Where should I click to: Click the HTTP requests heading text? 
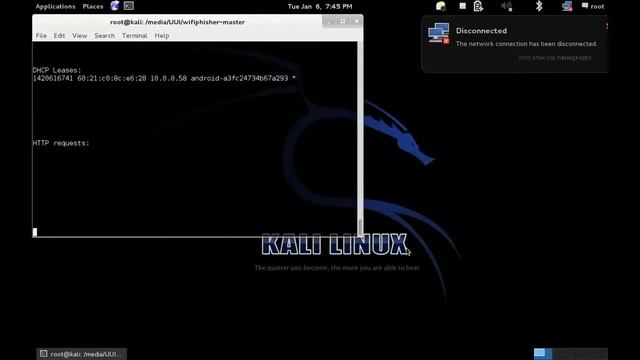(x=61, y=143)
